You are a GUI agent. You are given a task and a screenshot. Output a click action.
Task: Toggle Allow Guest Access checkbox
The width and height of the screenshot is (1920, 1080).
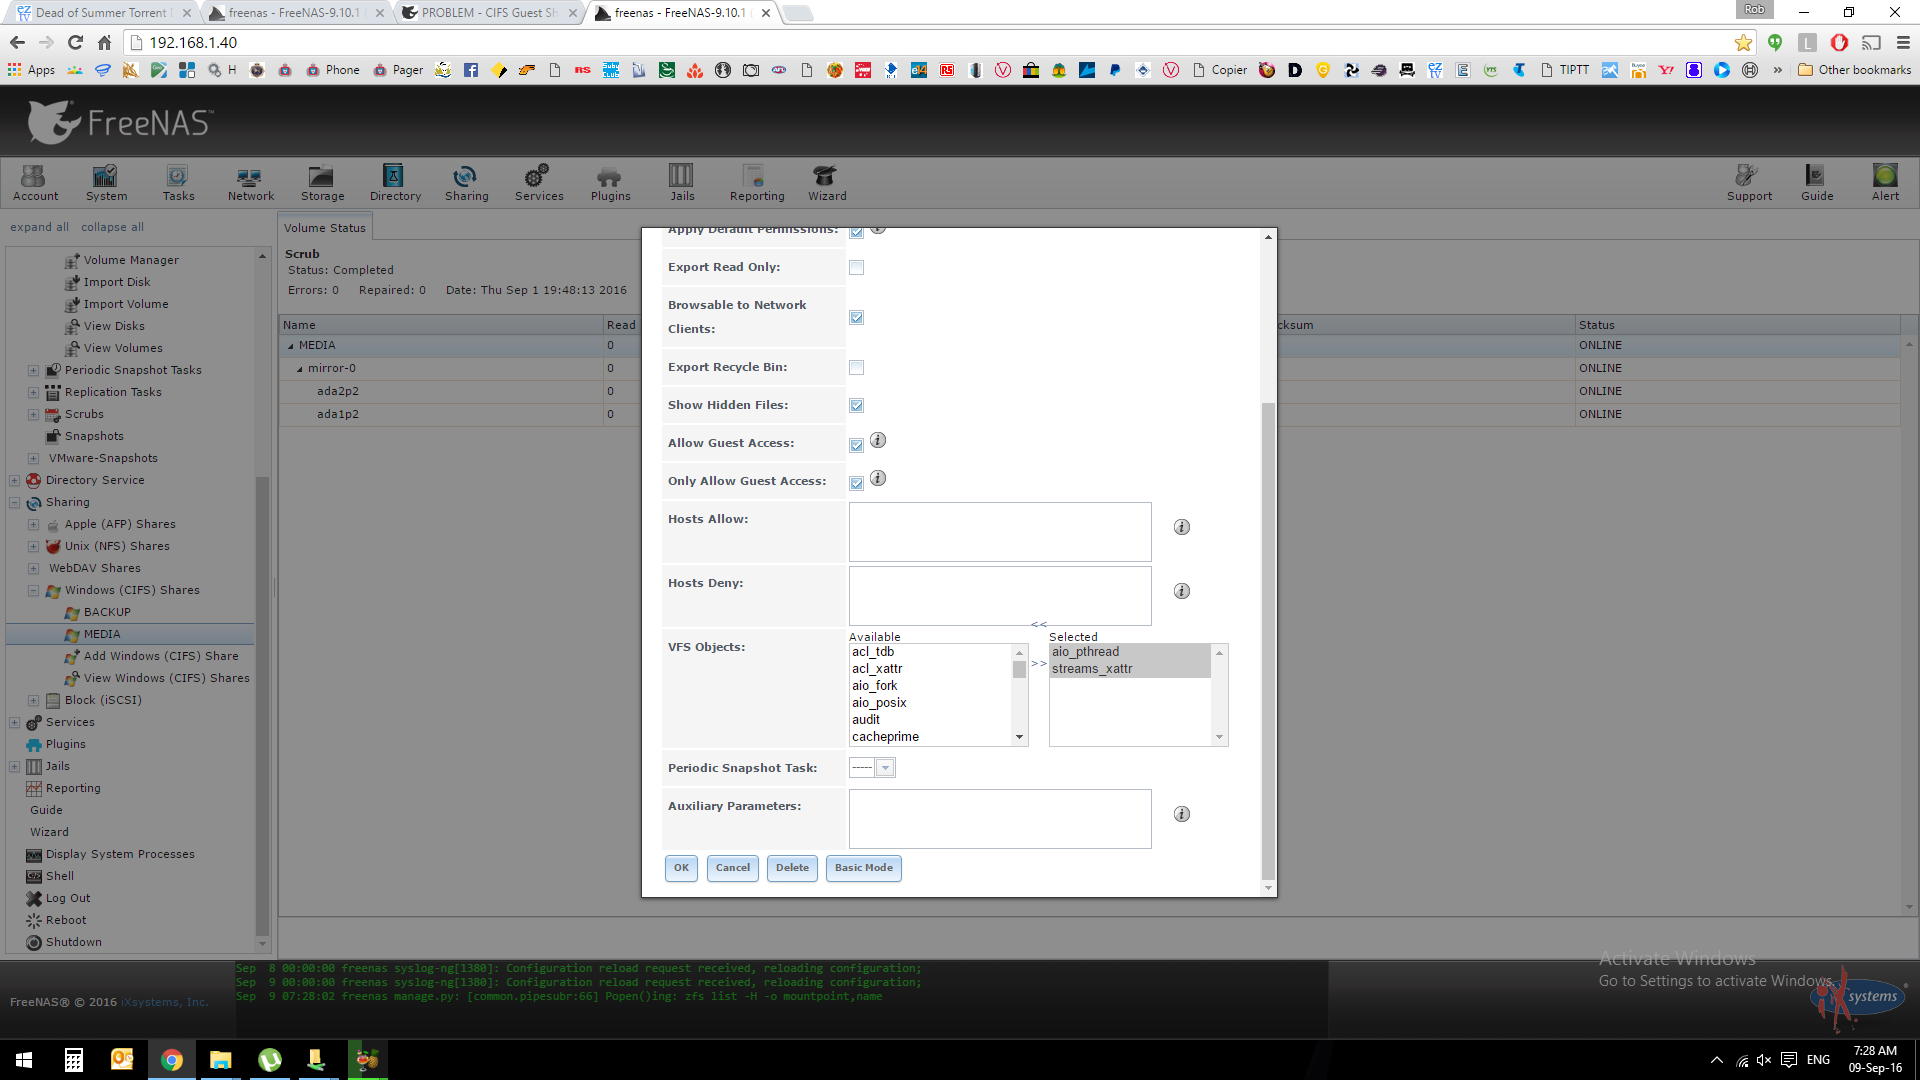[x=856, y=445]
